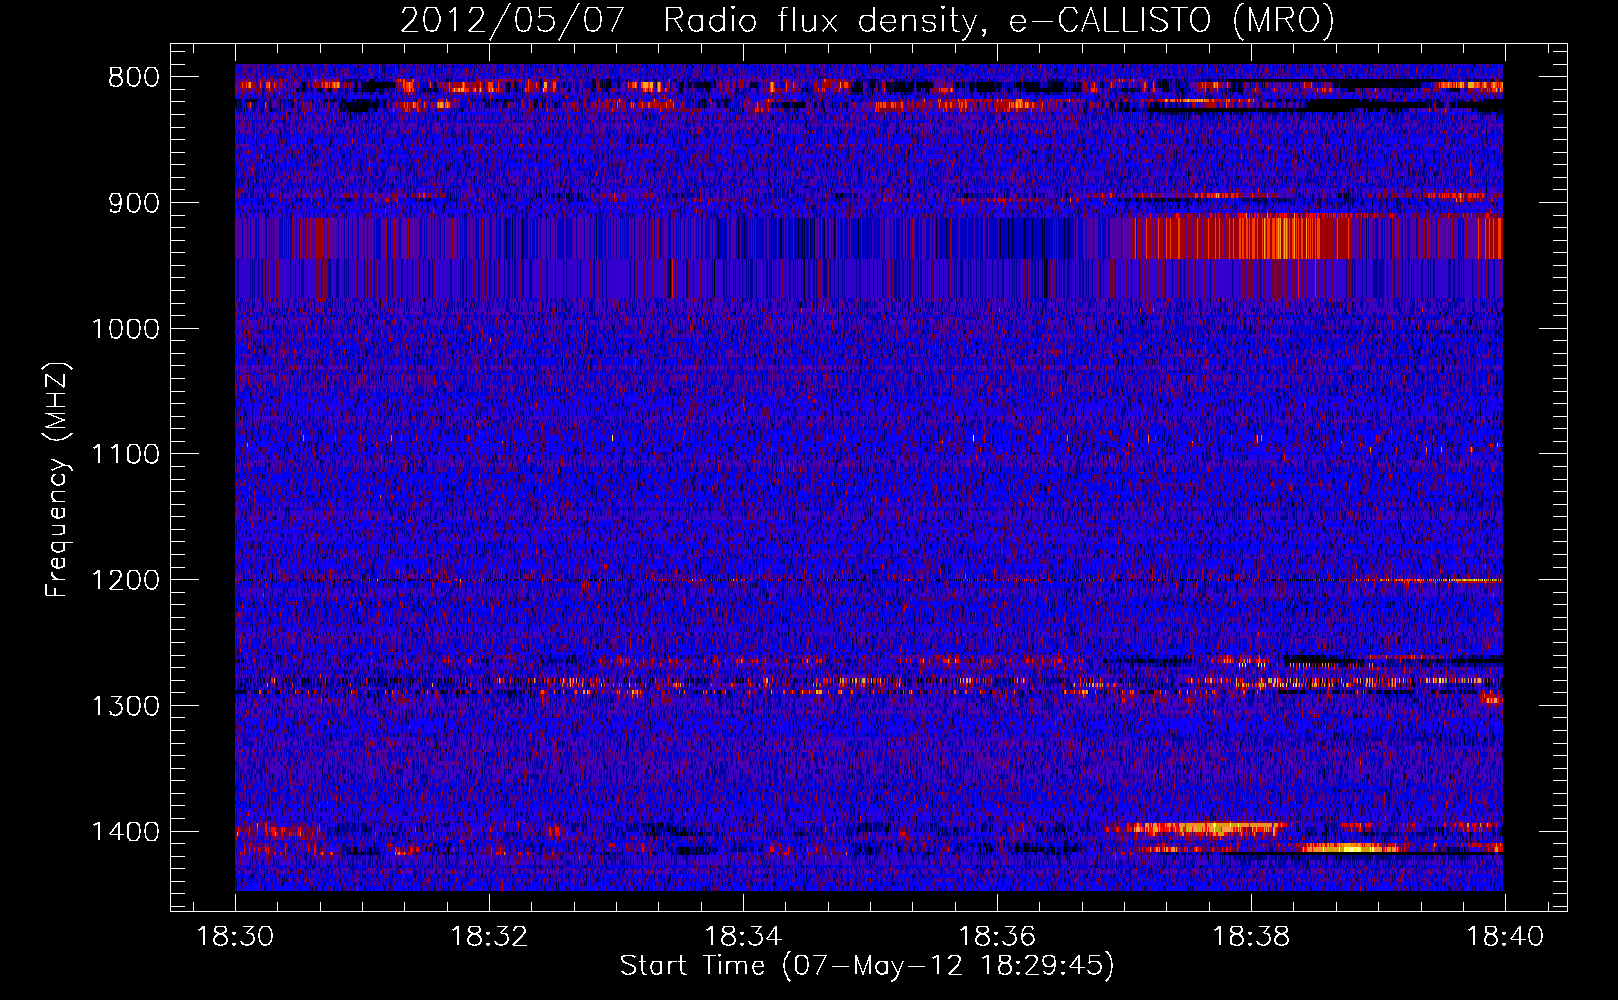The image size is (1618, 1000).
Task: Click the 18:40 time tick label
Action: [1505, 937]
